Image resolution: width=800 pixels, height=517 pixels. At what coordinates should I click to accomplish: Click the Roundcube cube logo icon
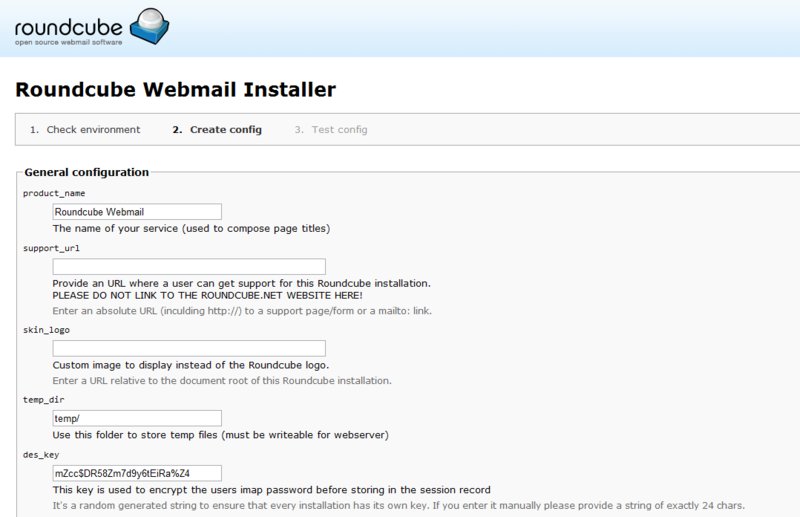click(x=149, y=26)
